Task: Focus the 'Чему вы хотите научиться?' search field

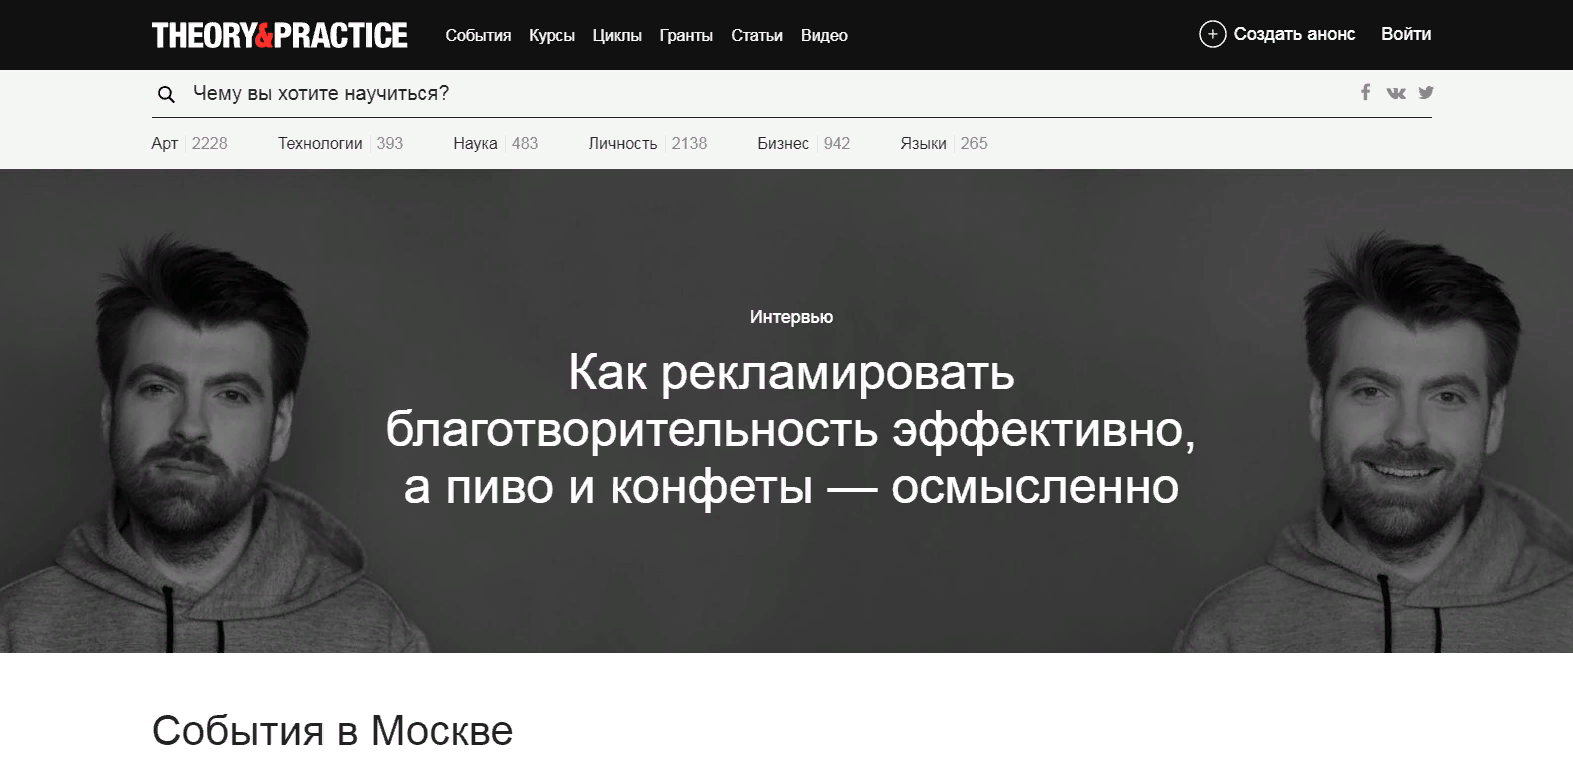Action: point(700,94)
